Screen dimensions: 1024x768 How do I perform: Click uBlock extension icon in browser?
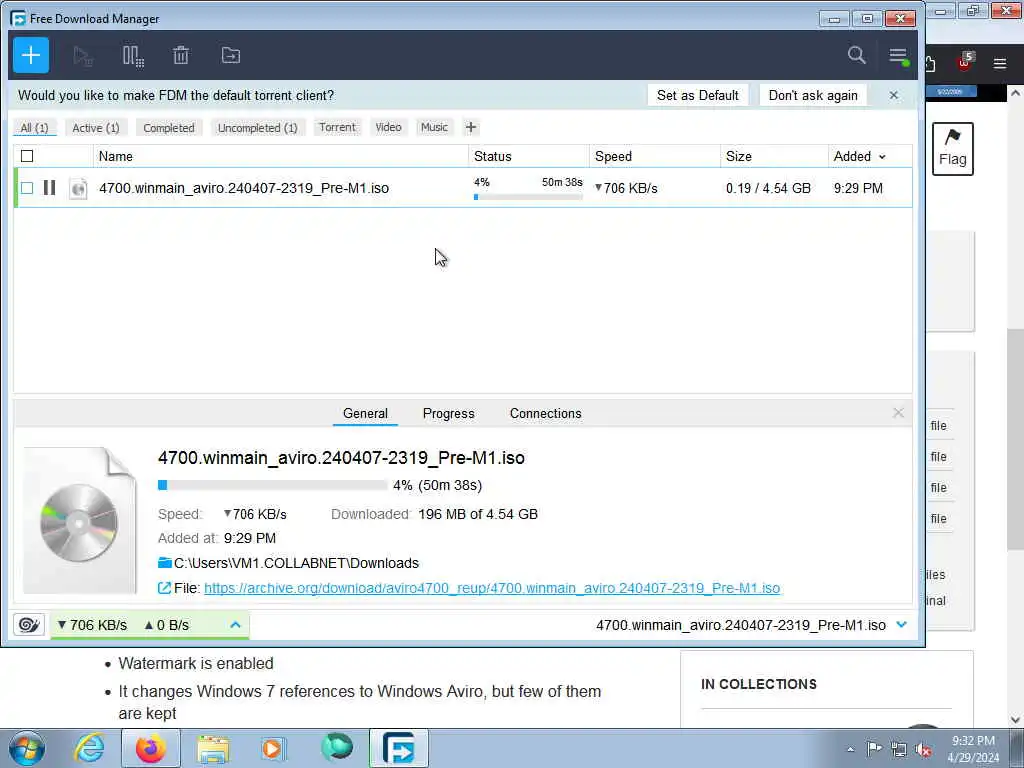pos(964,63)
